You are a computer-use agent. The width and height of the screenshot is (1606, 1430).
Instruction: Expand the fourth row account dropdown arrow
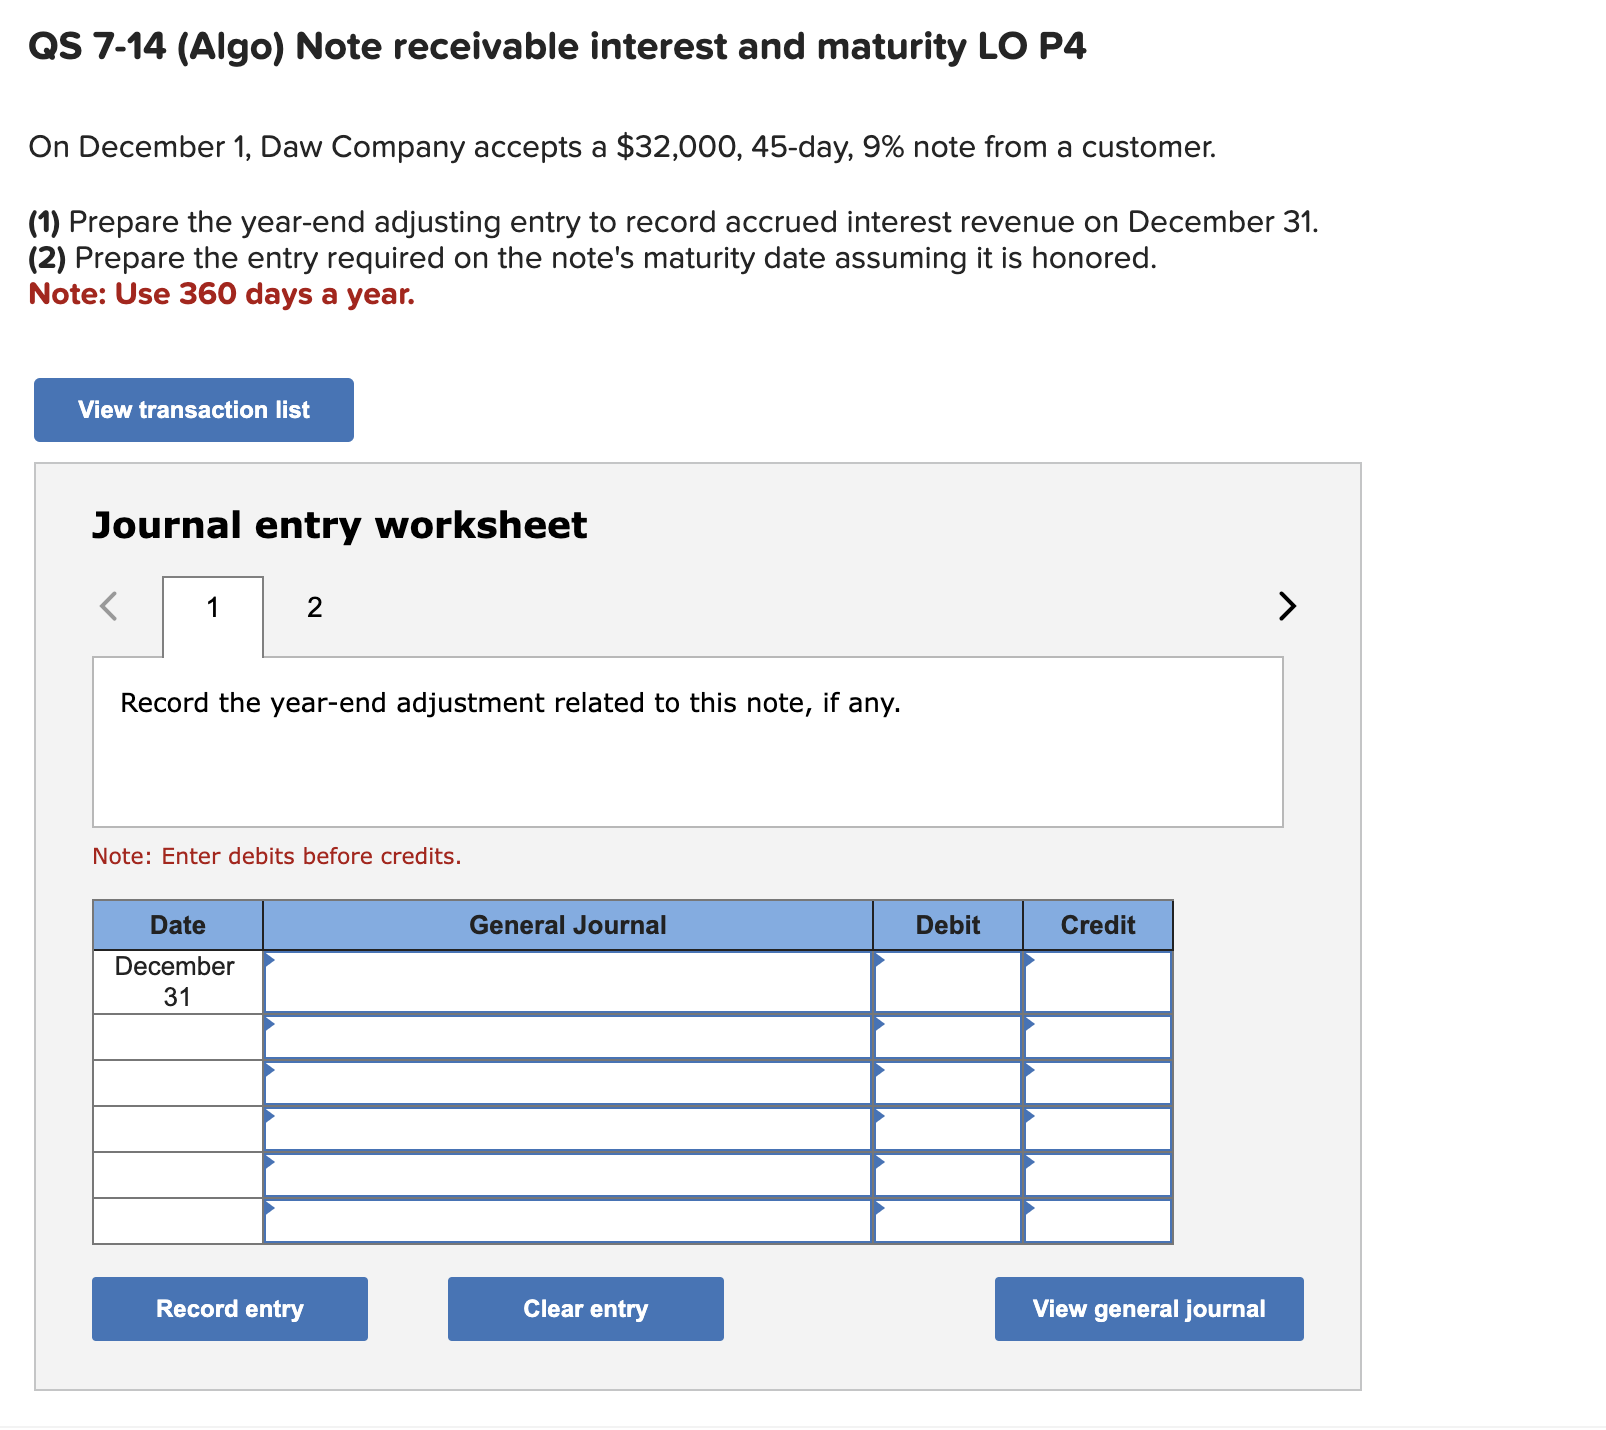click(x=270, y=1123)
